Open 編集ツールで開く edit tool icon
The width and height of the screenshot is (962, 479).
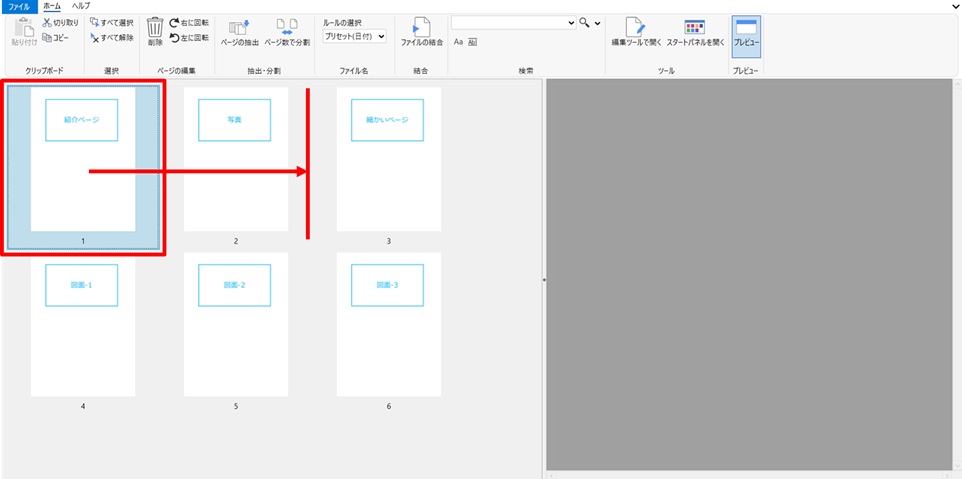637,31
